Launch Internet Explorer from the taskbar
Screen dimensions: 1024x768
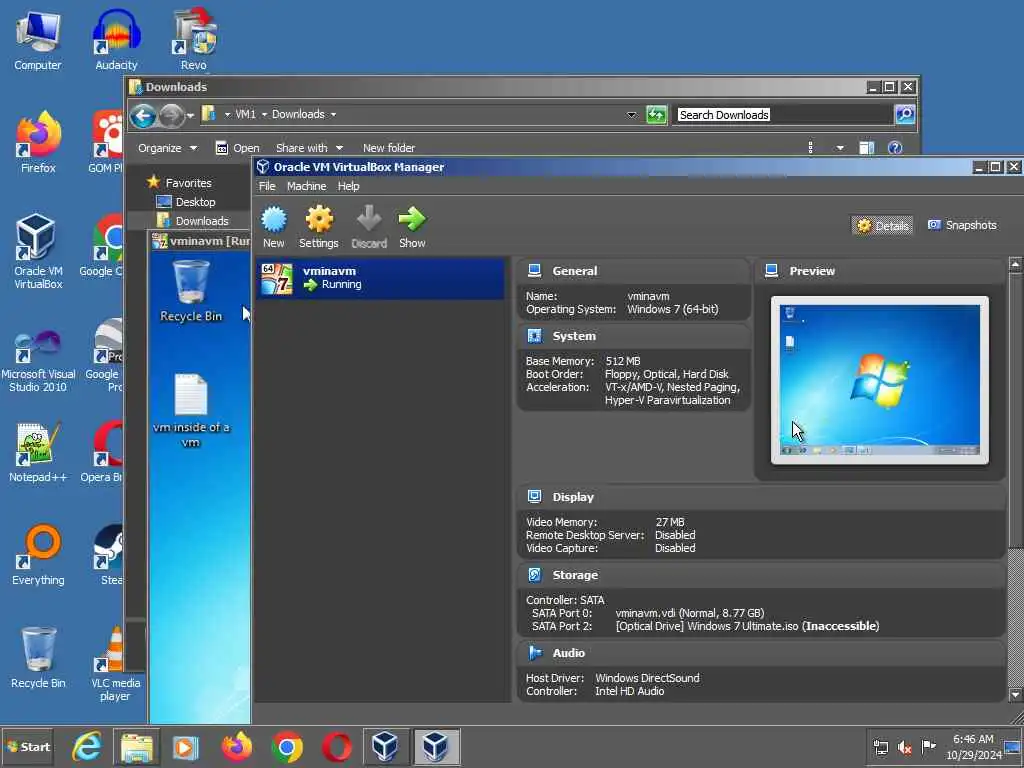[87, 746]
